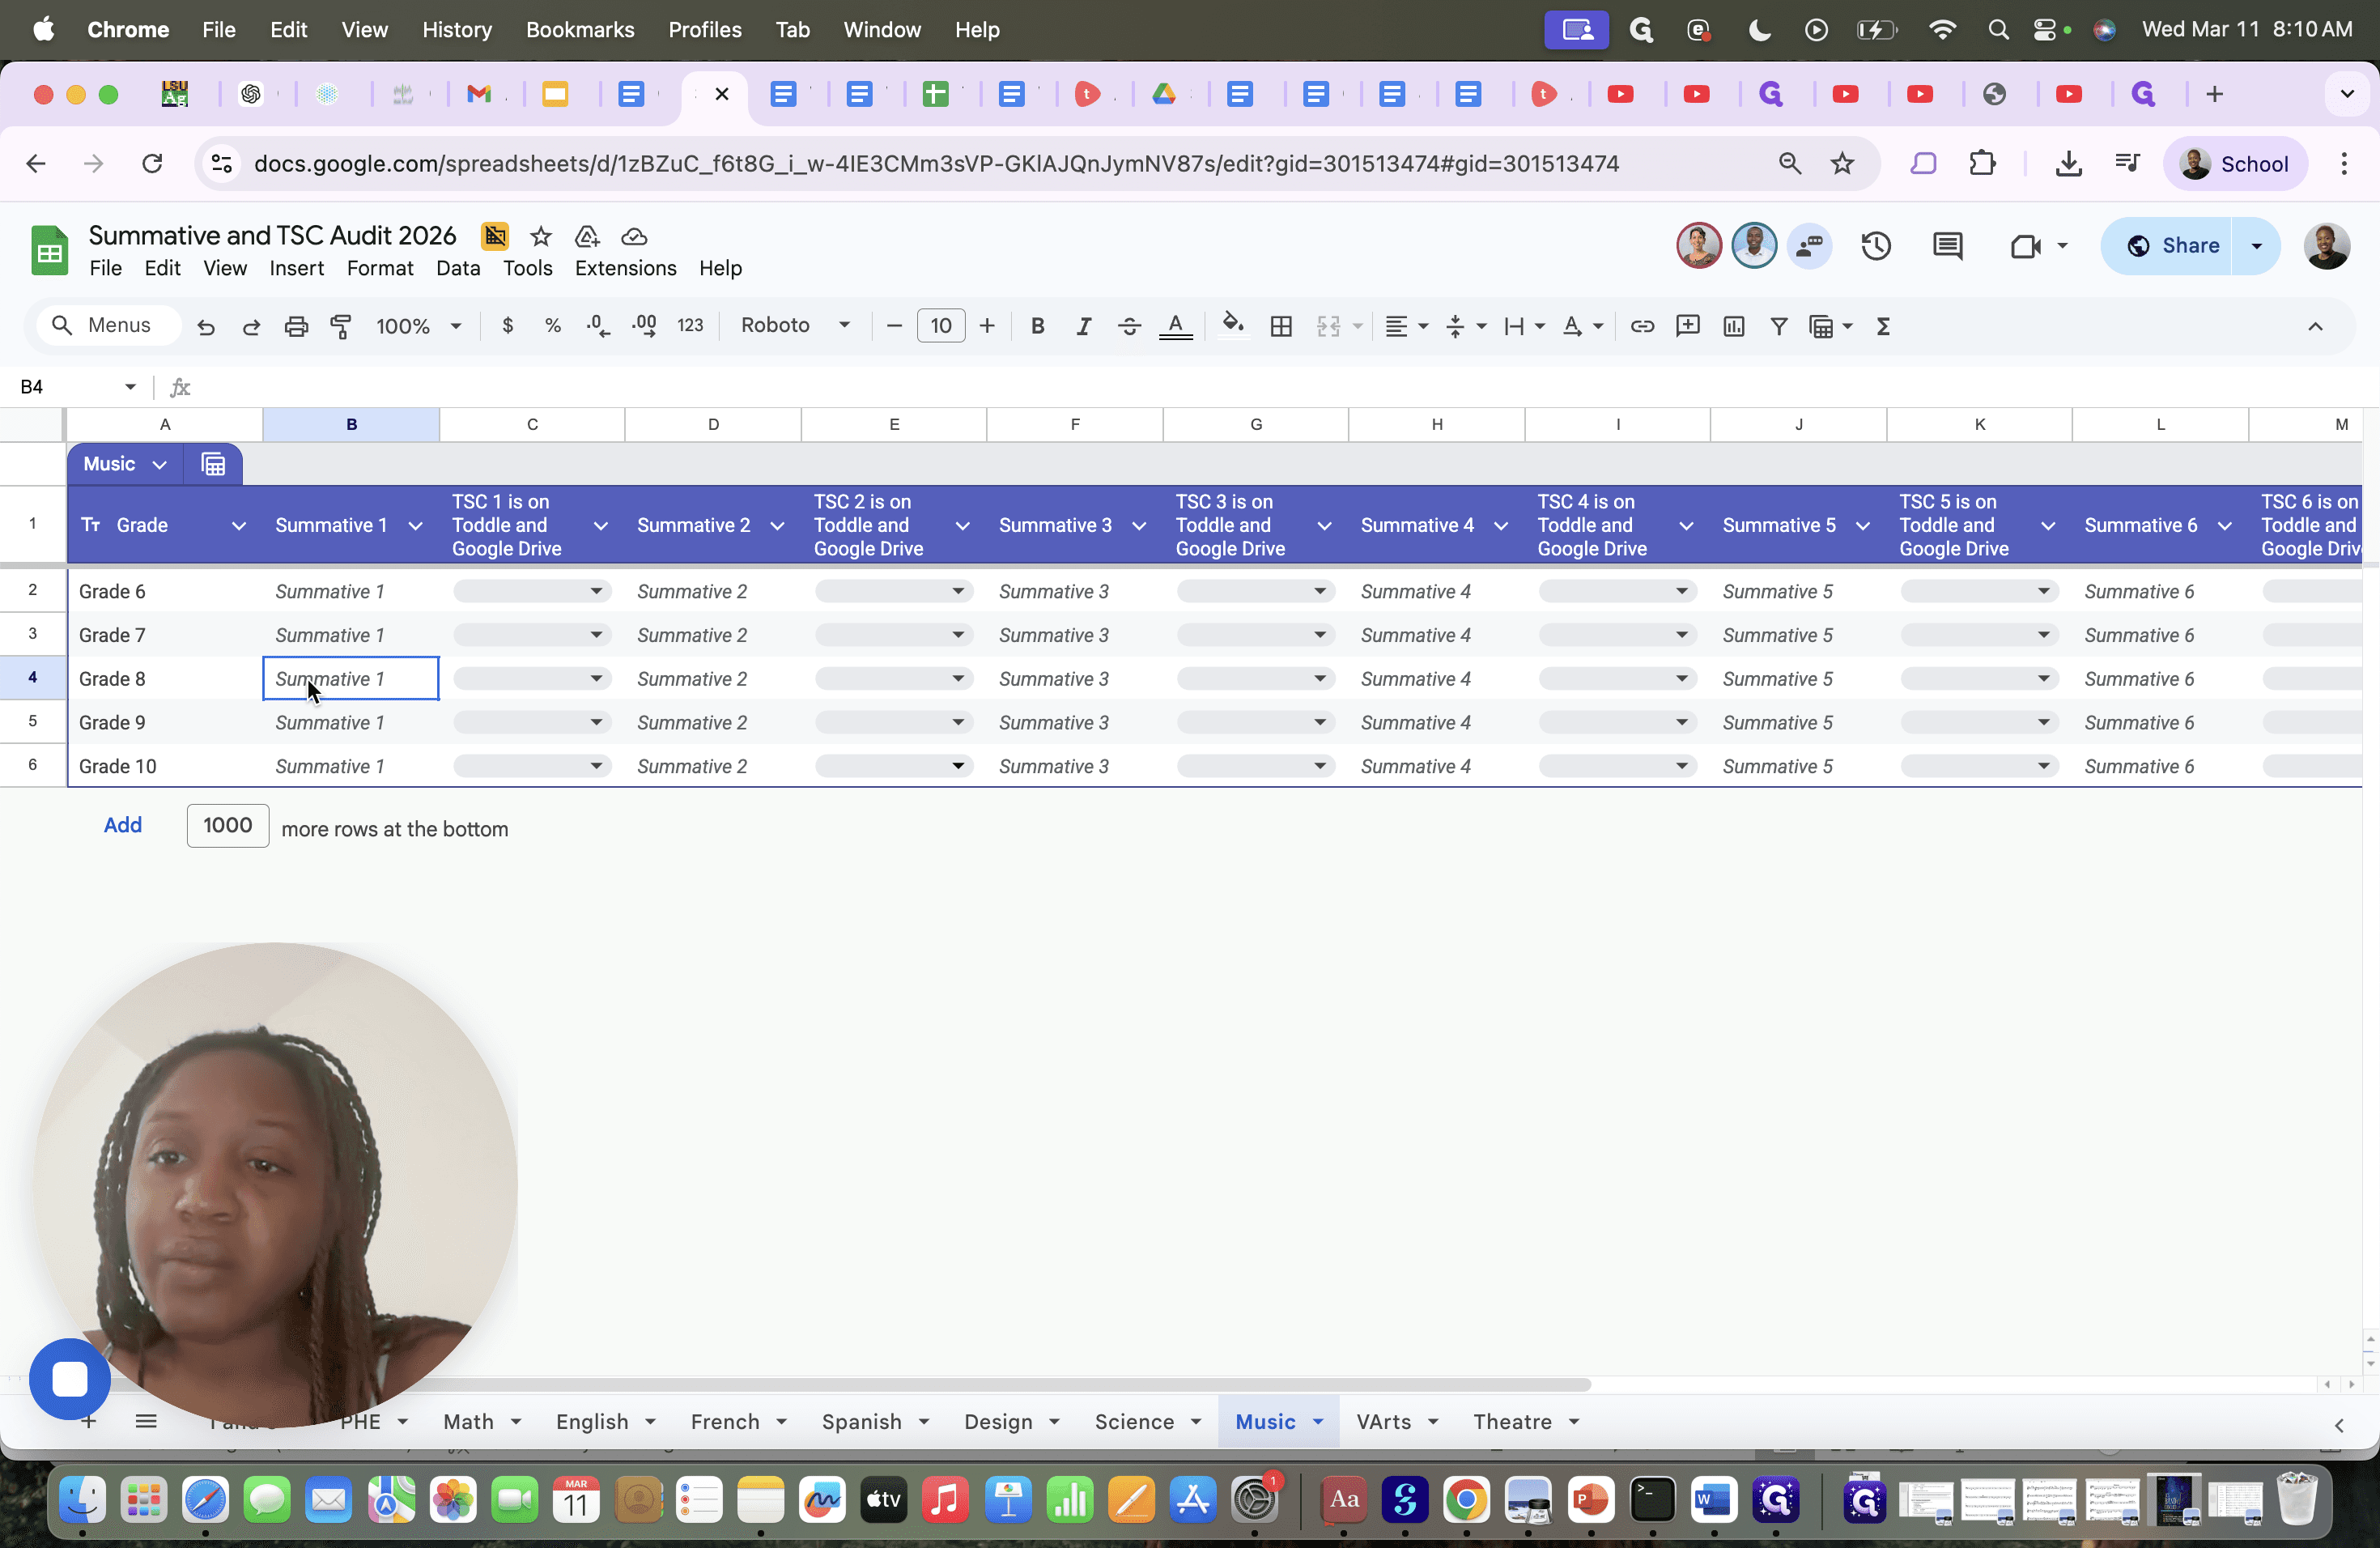Image resolution: width=2380 pixels, height=1548 pixels.
Task: Click the rows count field showing 1000
Action: click(228, 826)
